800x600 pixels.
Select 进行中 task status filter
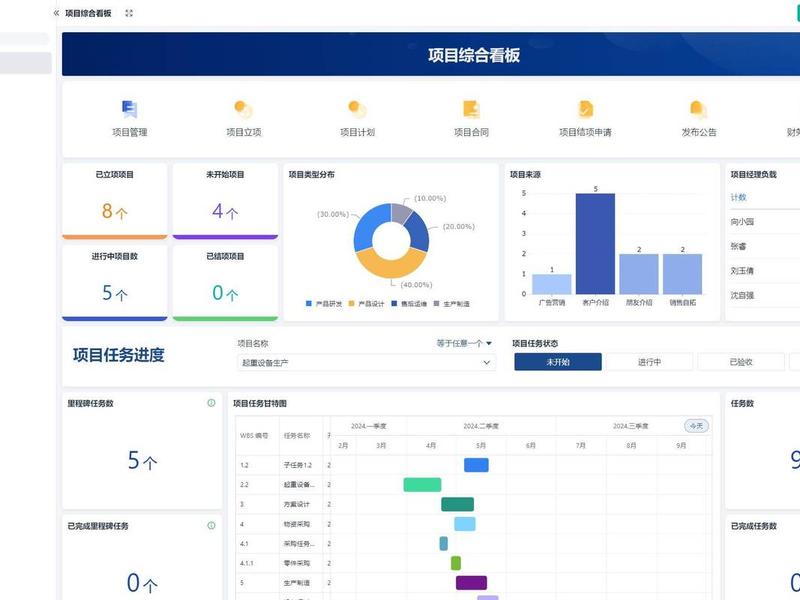[x=649, y=362]
